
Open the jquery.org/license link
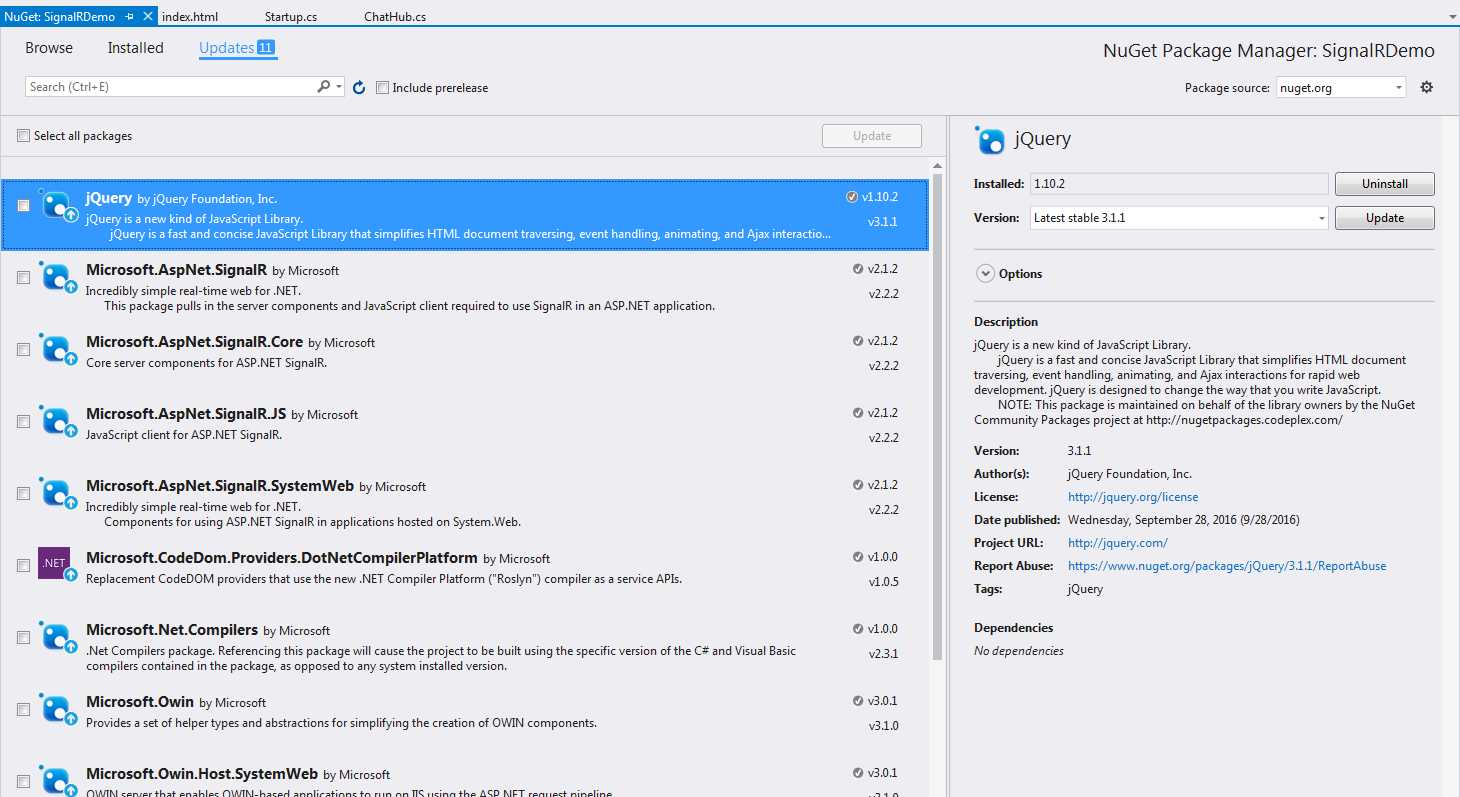coord(1133,497)
